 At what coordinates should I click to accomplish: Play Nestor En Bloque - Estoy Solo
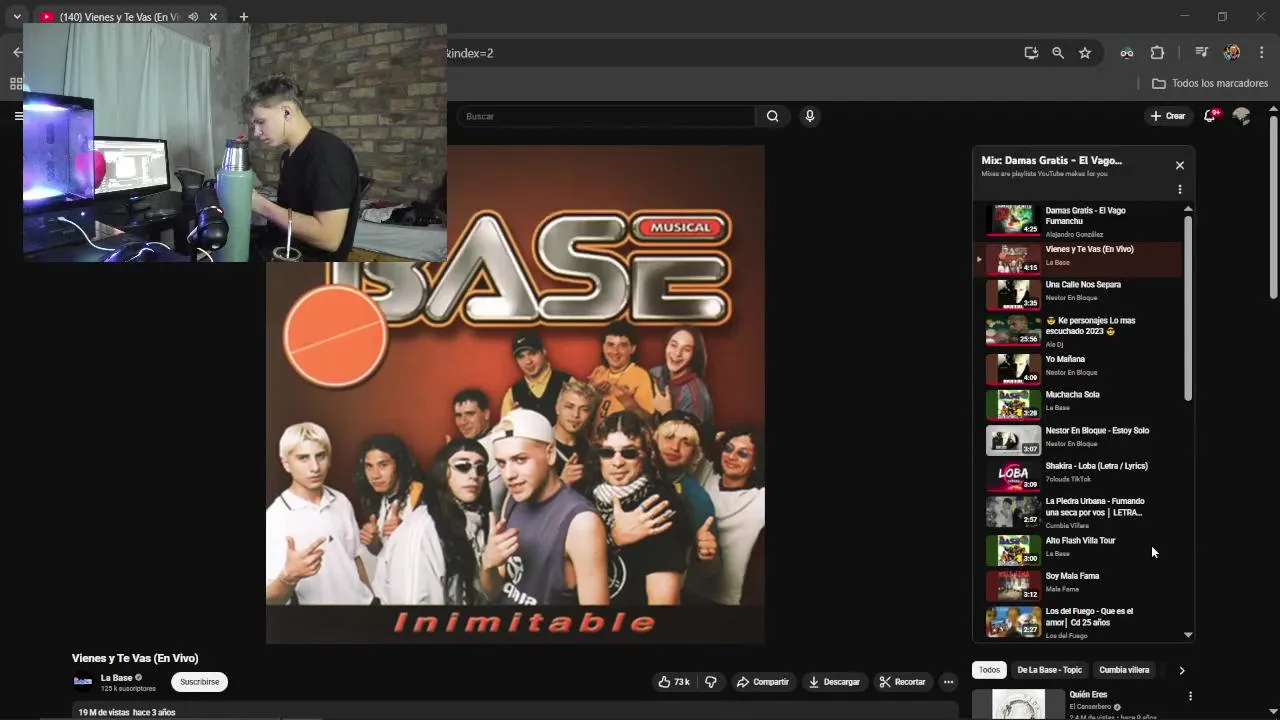tap(1079, 440)
